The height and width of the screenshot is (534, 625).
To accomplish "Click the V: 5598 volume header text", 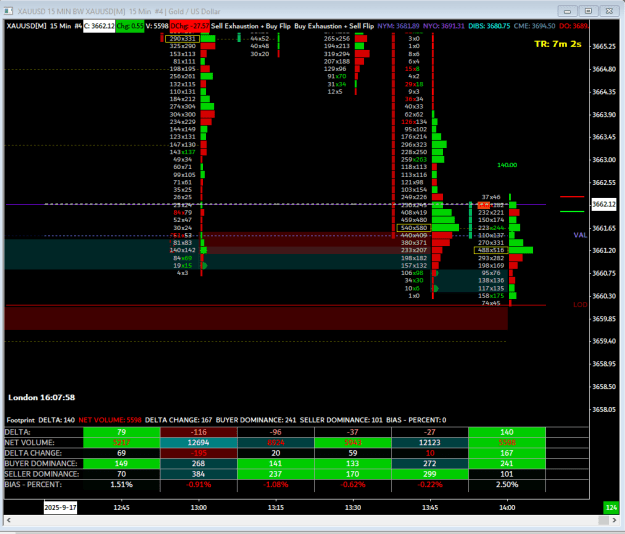I will [157, 26].
